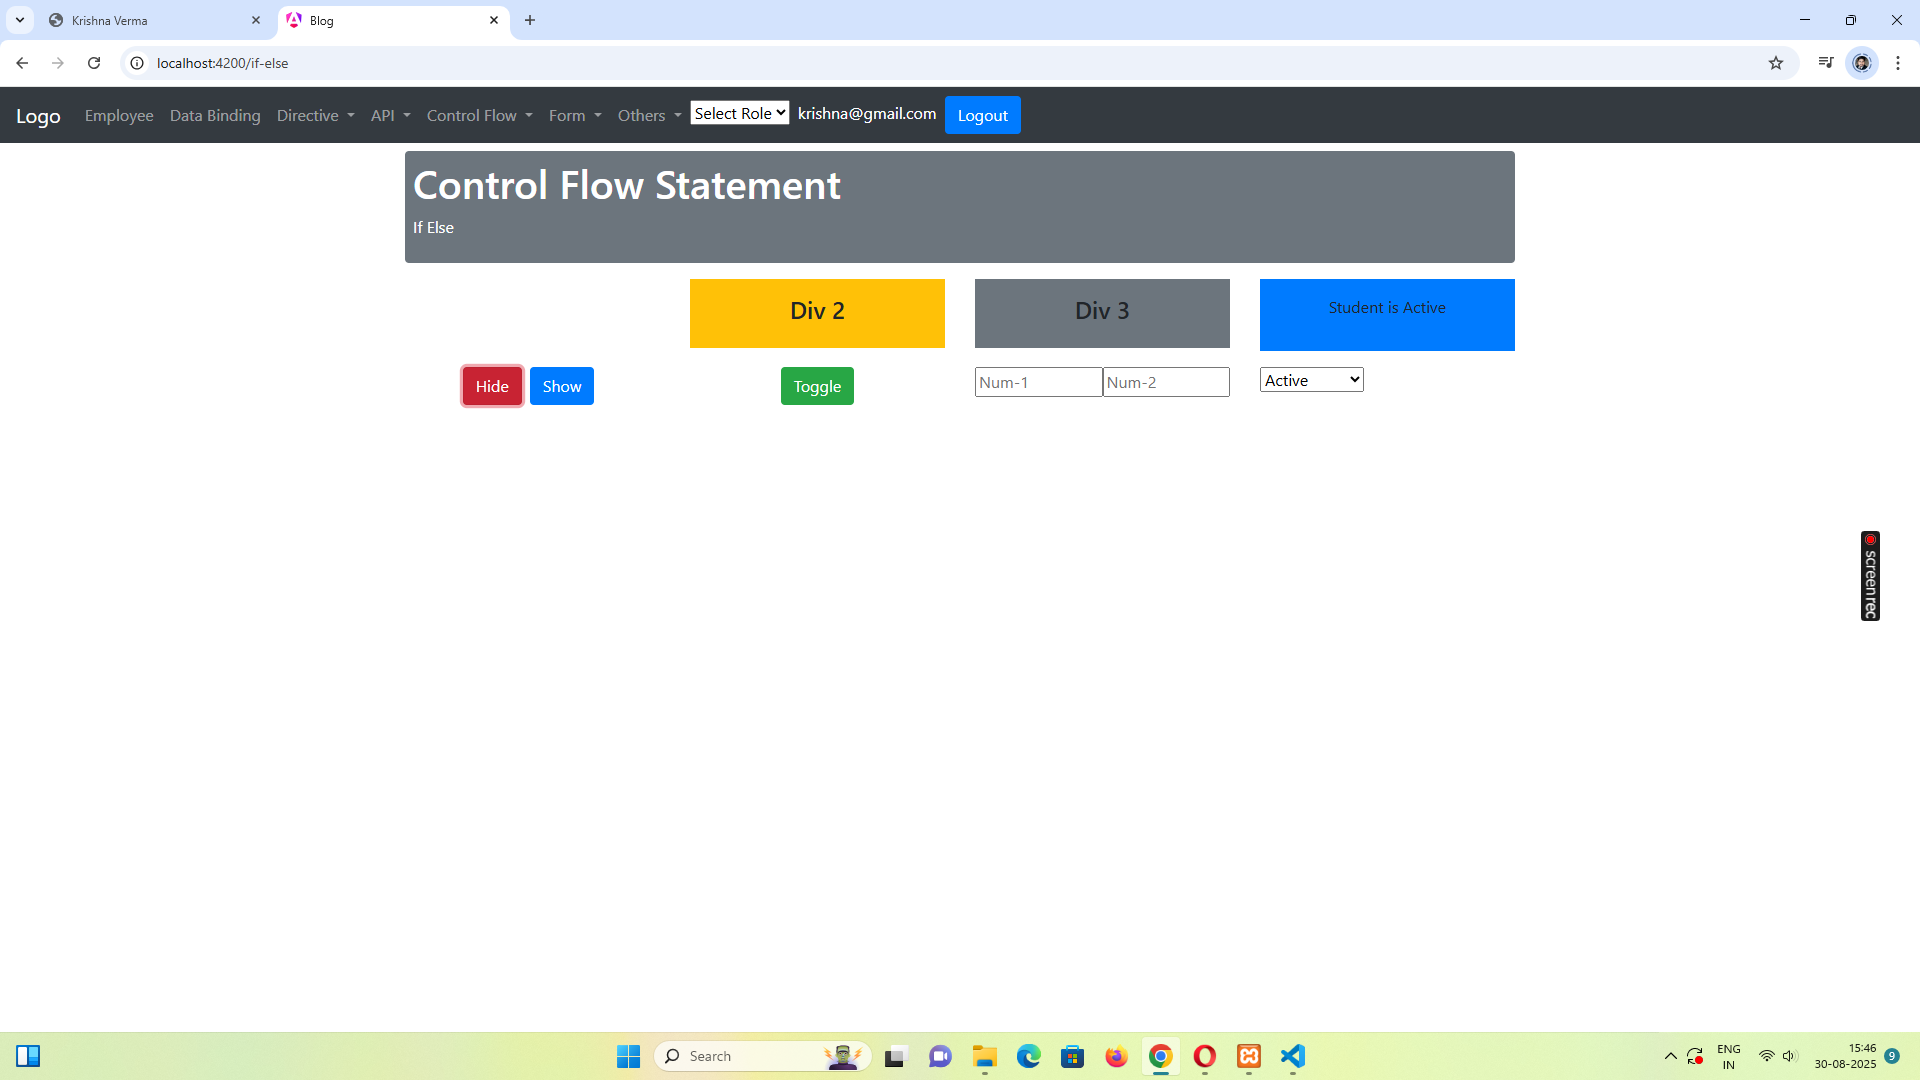Open XAMPP from the taskbar
The image size is (1920, 1080).
(x=1249, y=1056)
